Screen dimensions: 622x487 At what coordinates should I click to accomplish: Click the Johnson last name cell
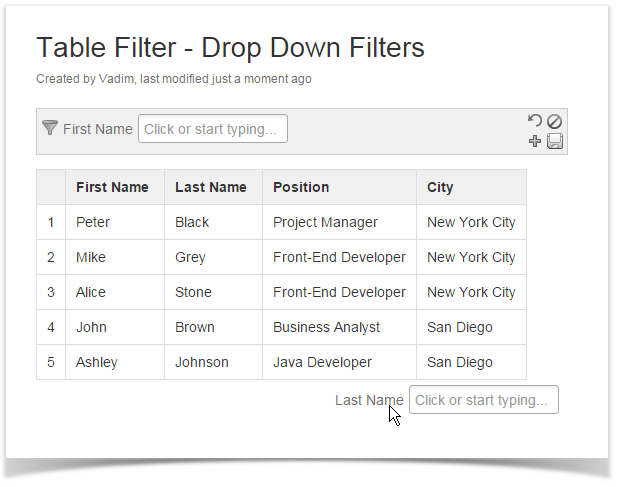(x=201, y=362)
